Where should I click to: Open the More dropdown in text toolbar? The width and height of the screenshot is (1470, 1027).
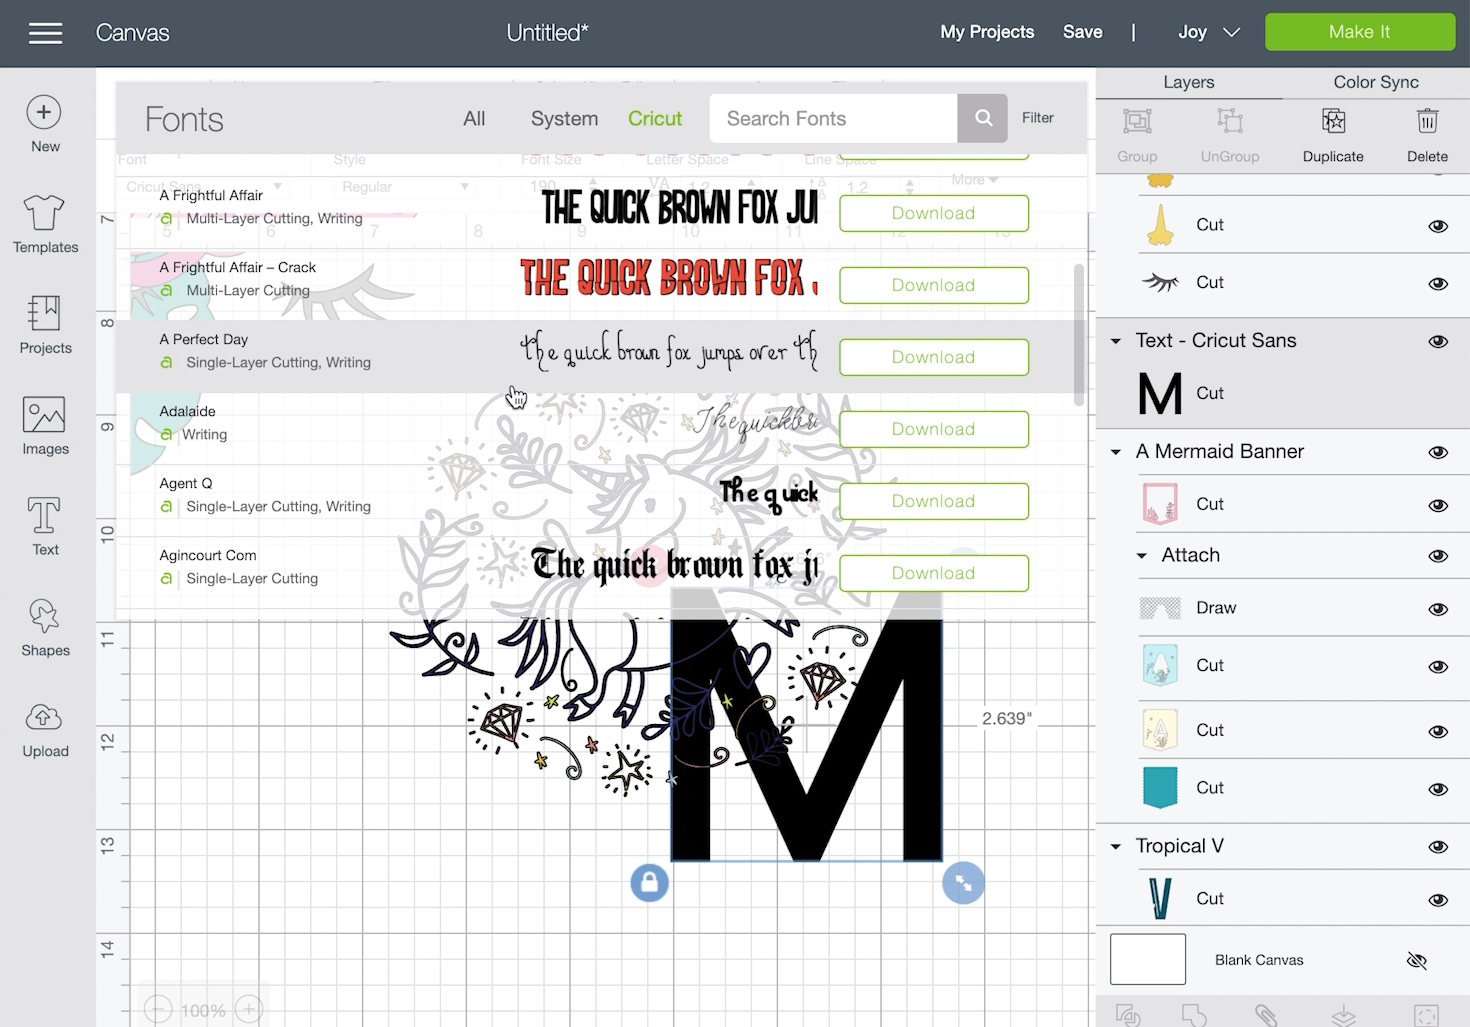[x=975, y=180]
